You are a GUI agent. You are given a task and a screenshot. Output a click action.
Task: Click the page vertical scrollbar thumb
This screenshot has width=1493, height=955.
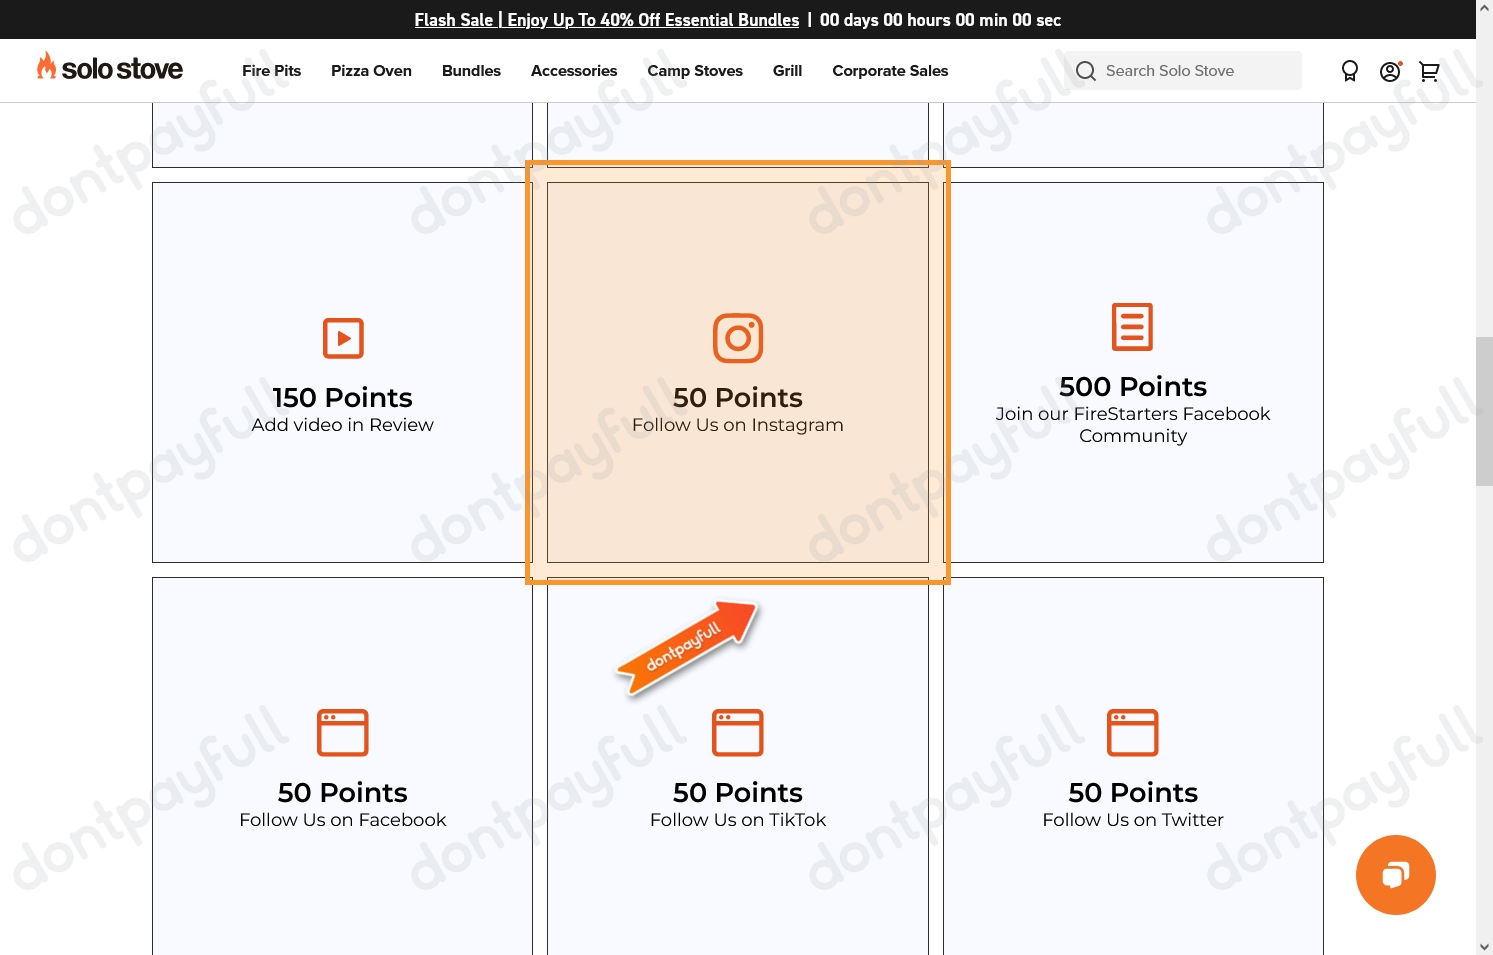tap(1484, 411)
